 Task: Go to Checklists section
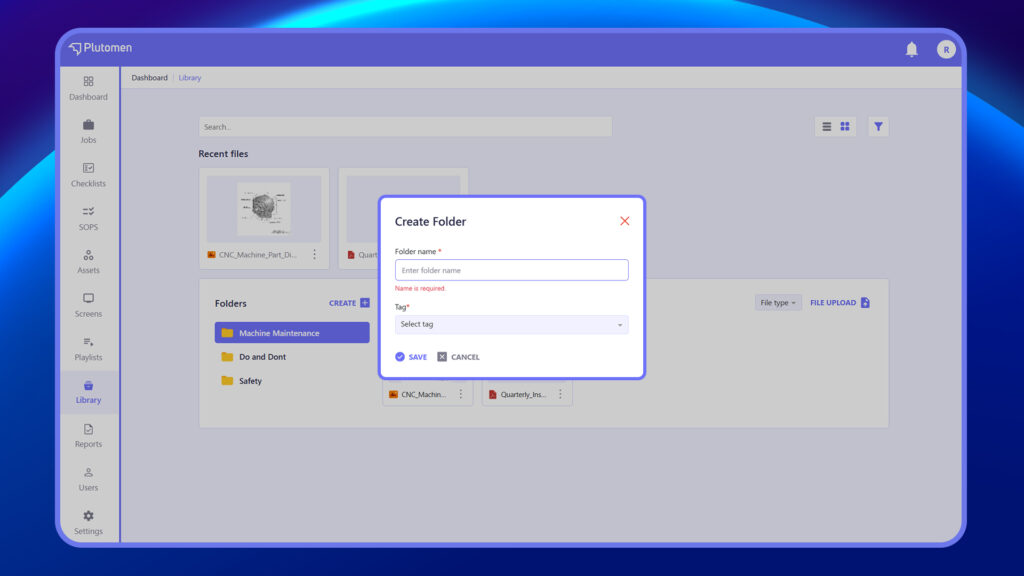pos(88,175)
